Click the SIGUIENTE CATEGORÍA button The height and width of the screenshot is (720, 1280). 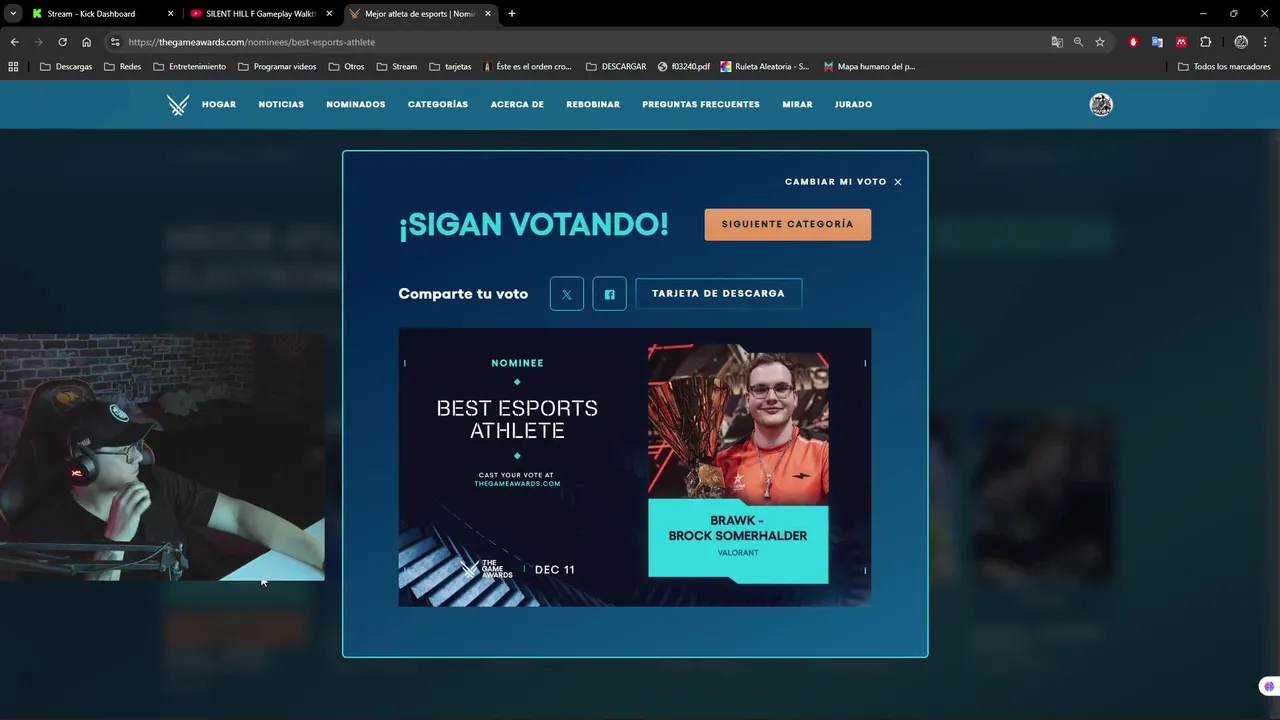tap(788, 224)
